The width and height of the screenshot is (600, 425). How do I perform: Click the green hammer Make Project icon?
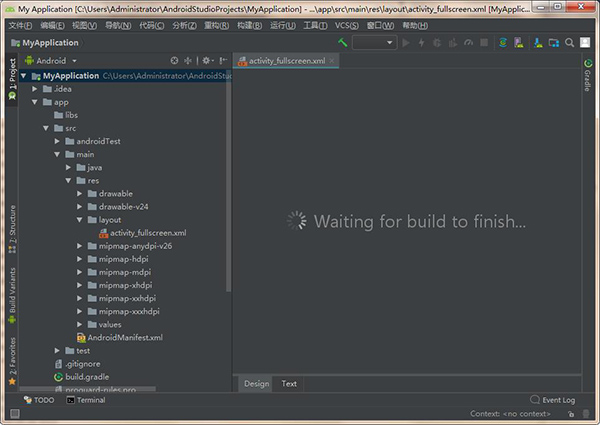pyautogui.click(x=342, y=42)
